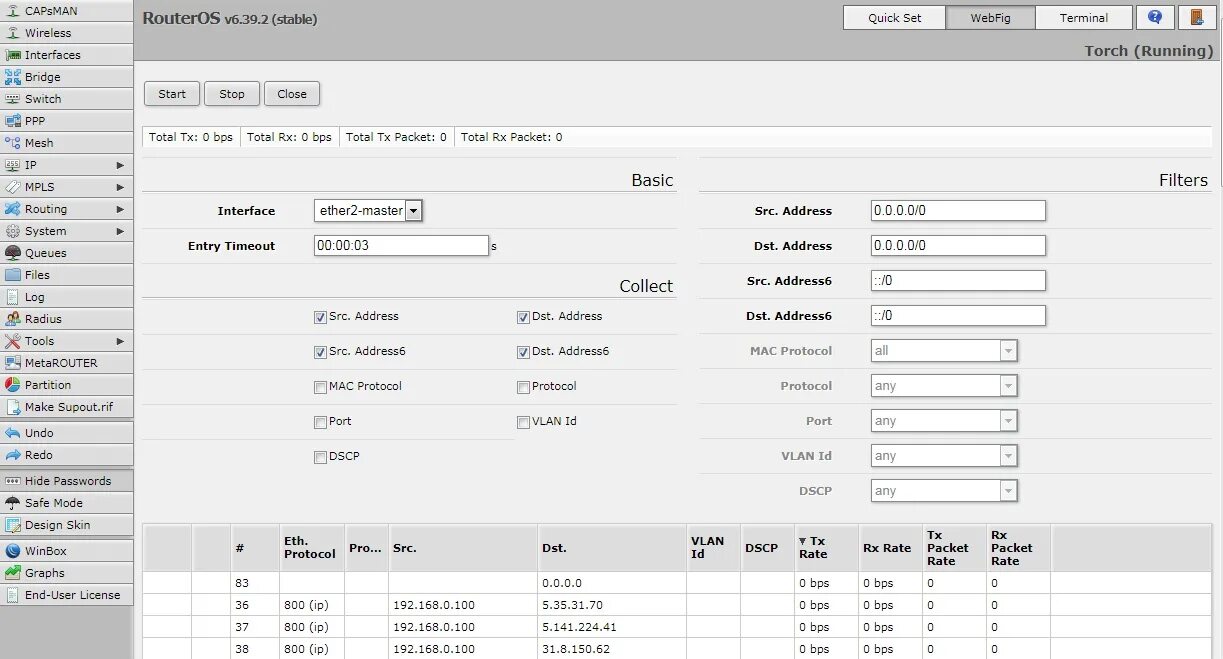The height and width of the screenshot is (659, 1223).
Task: Expand the Routing submenu arrow
Action: (x=120, y=209)
